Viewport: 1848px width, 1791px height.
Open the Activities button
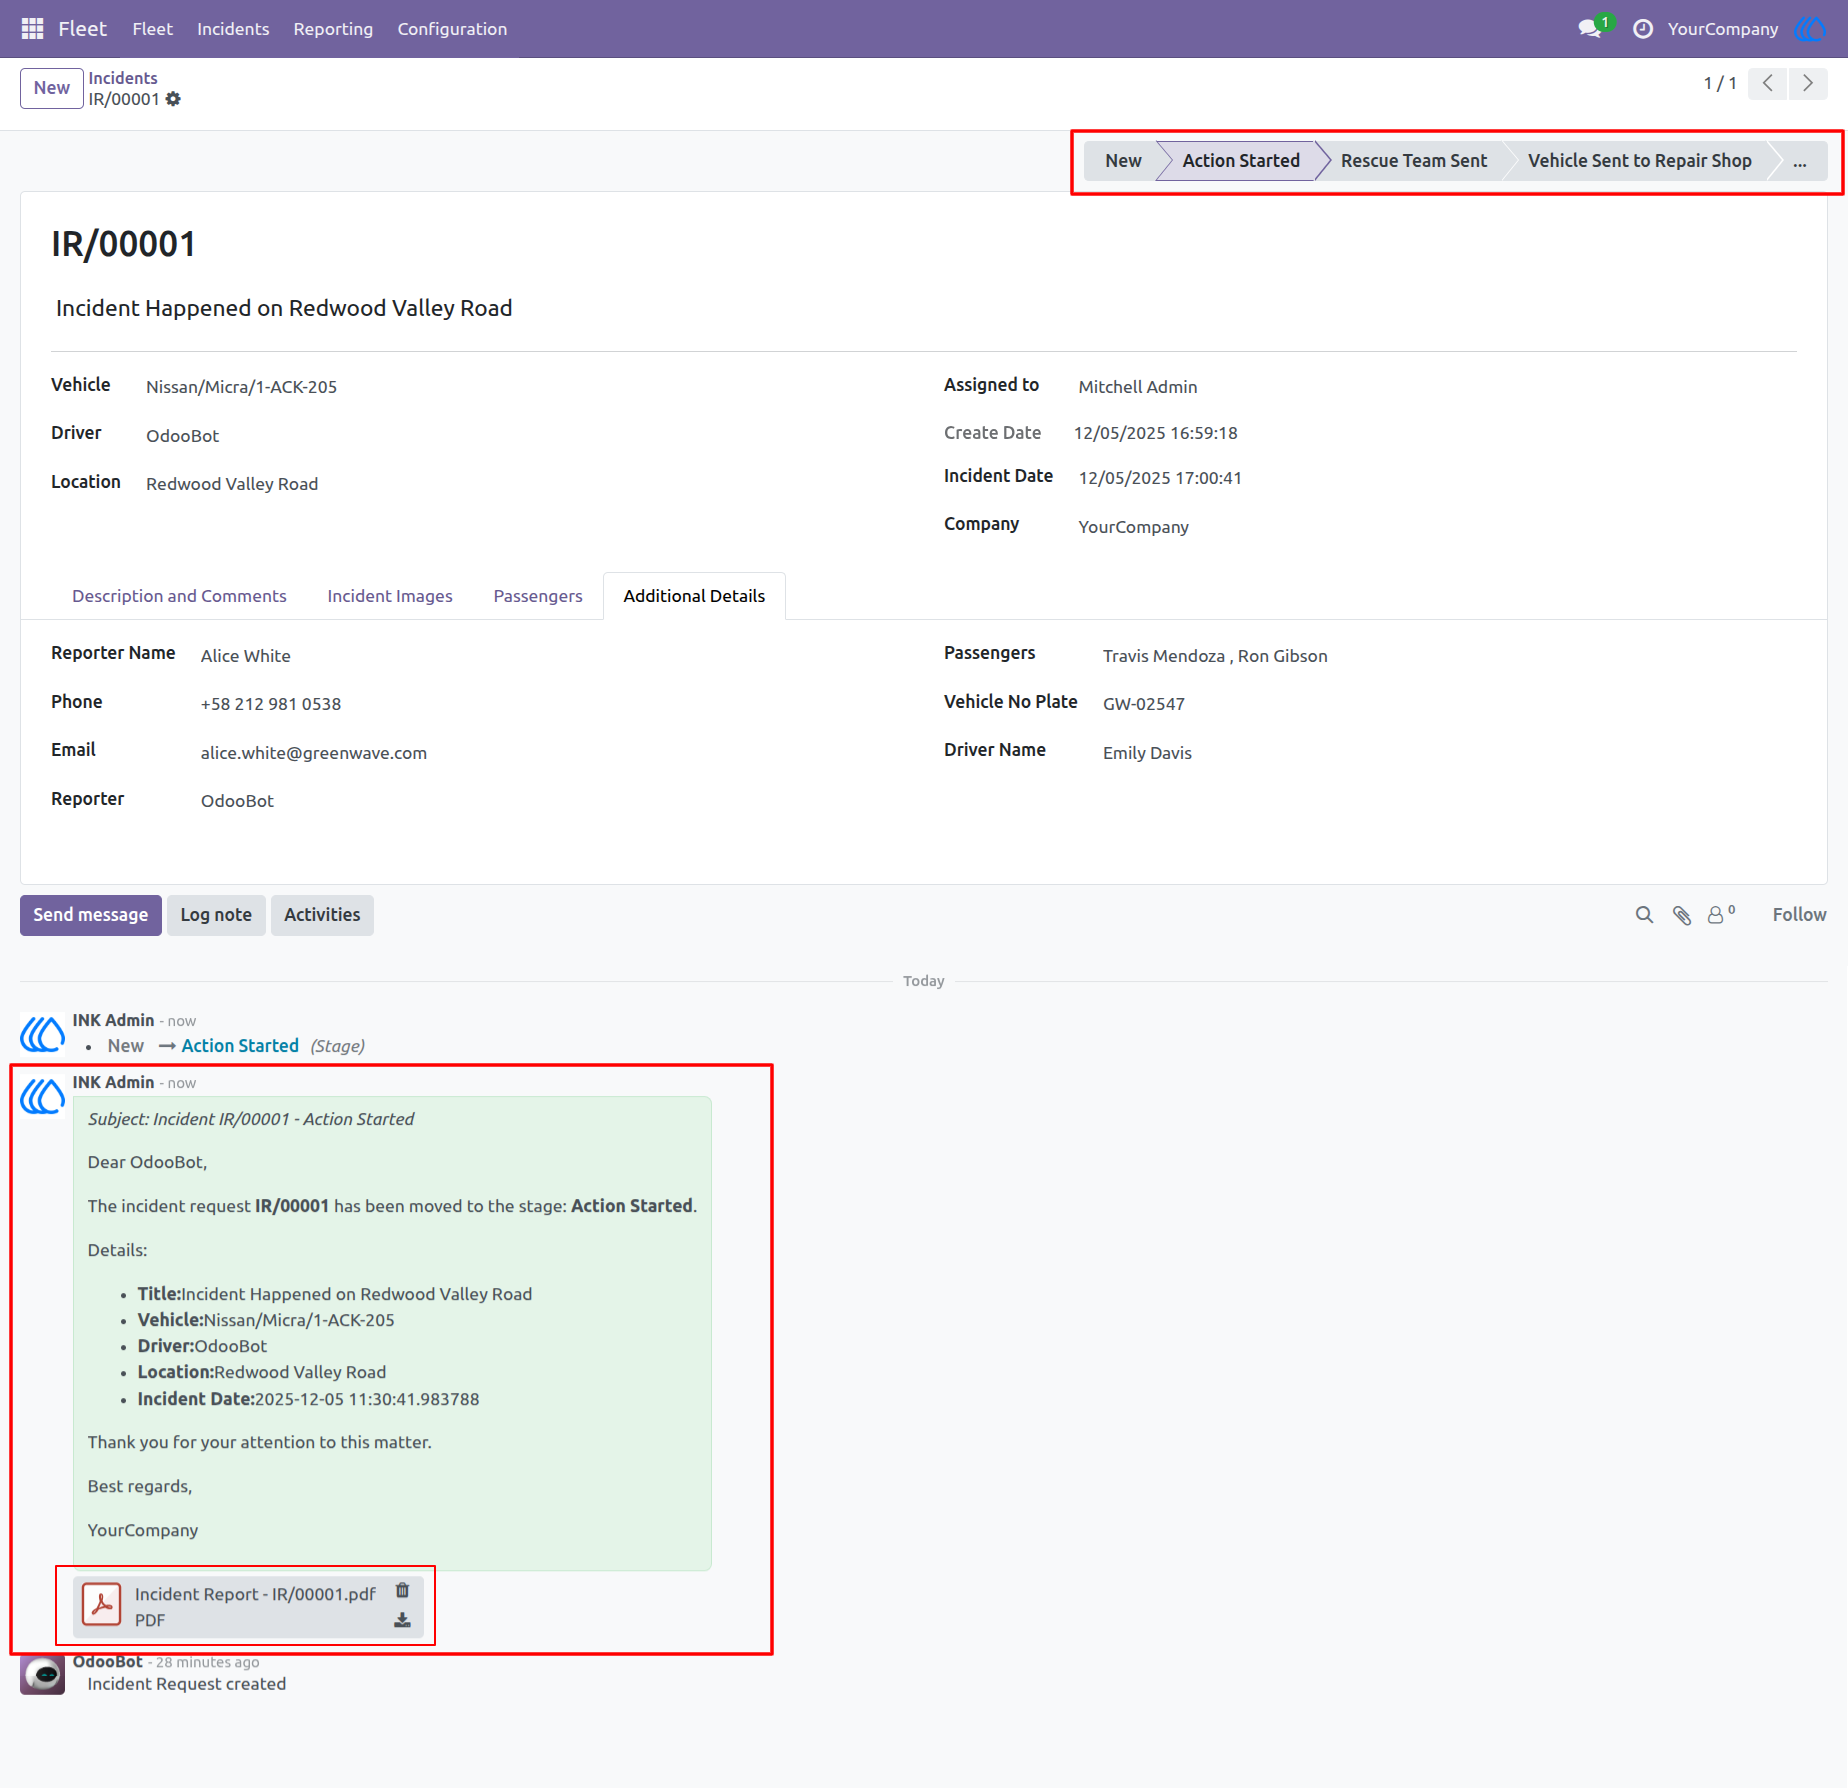tap(322, 915)
